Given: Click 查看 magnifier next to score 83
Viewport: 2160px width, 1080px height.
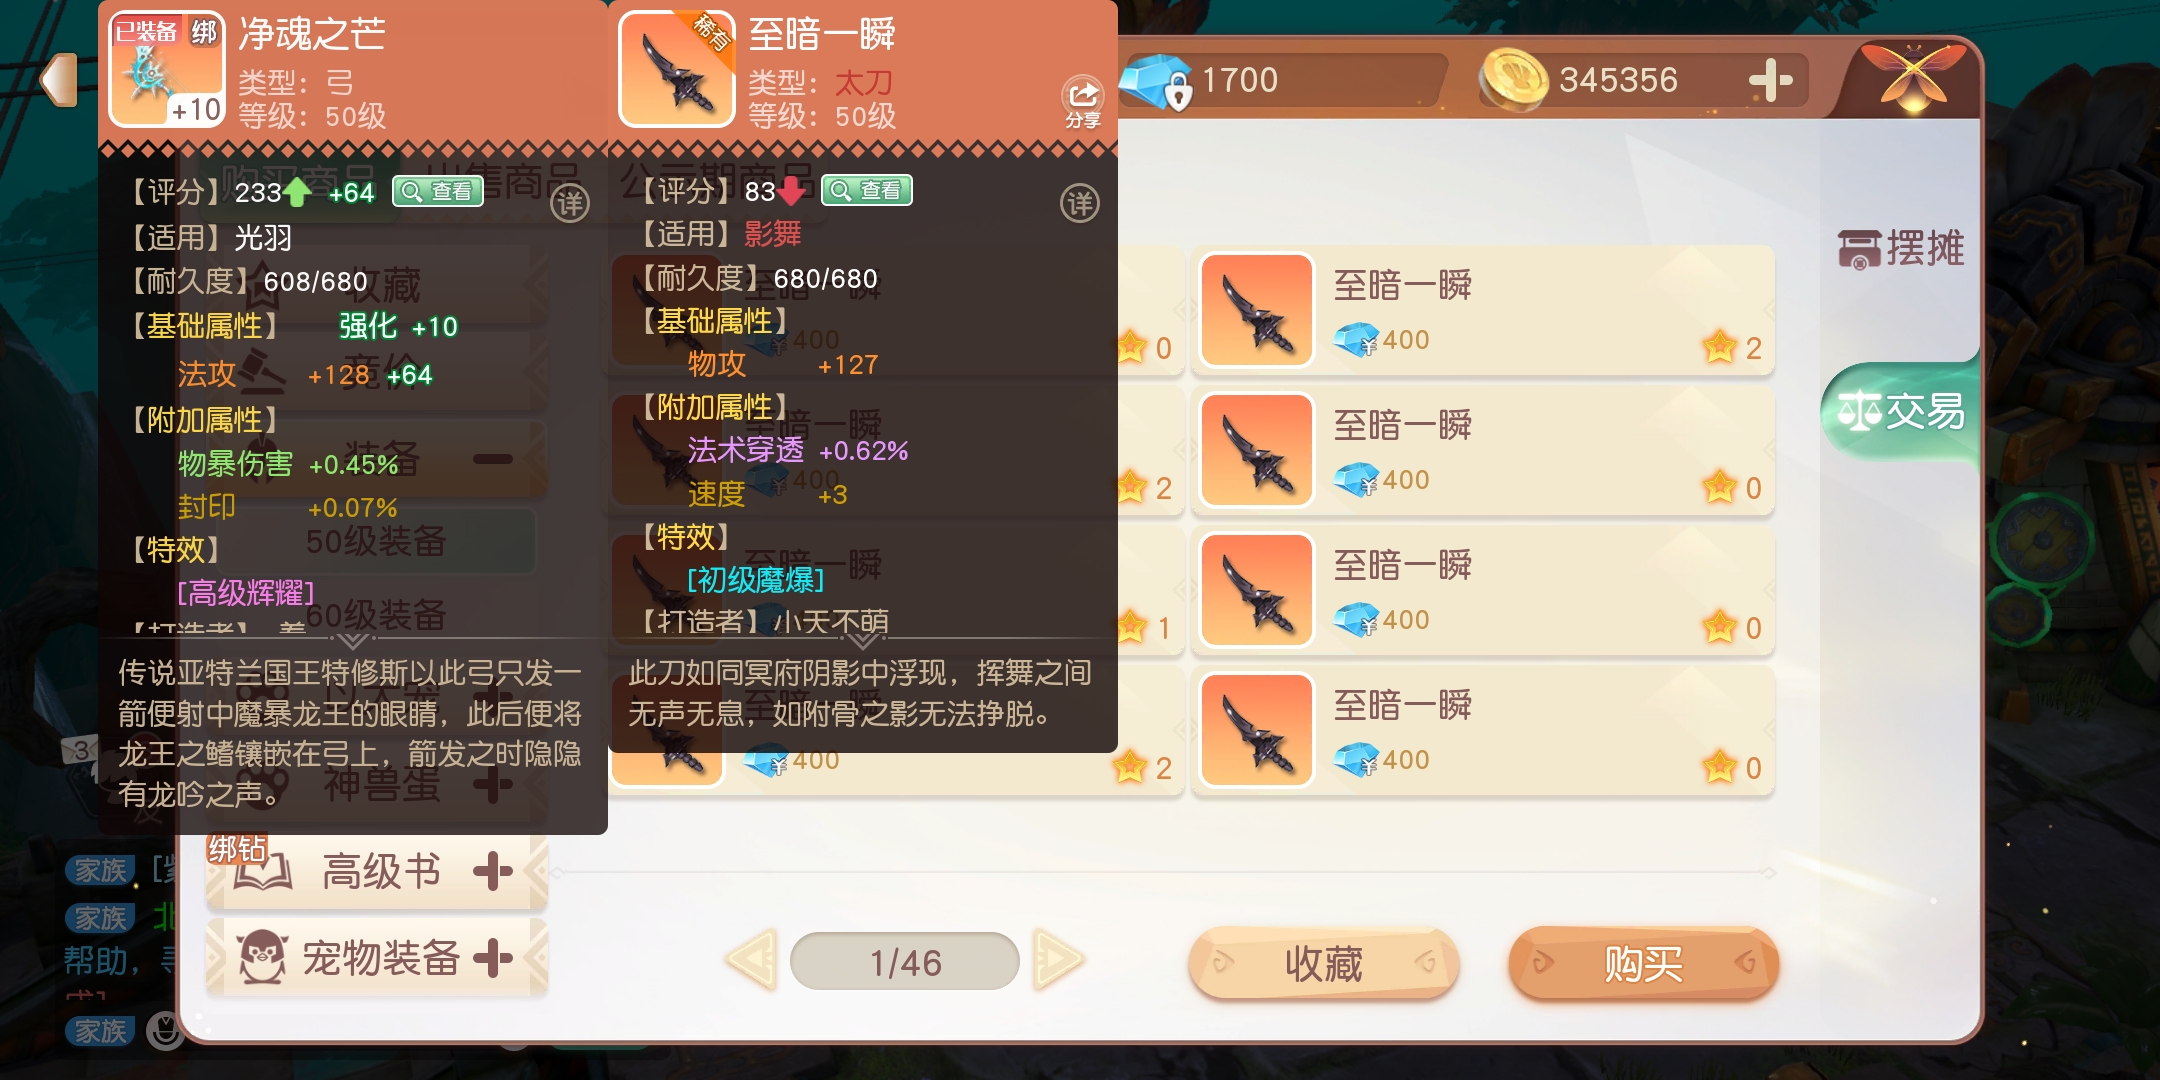Looking at the screenshot, I should (x=867, y=190).
